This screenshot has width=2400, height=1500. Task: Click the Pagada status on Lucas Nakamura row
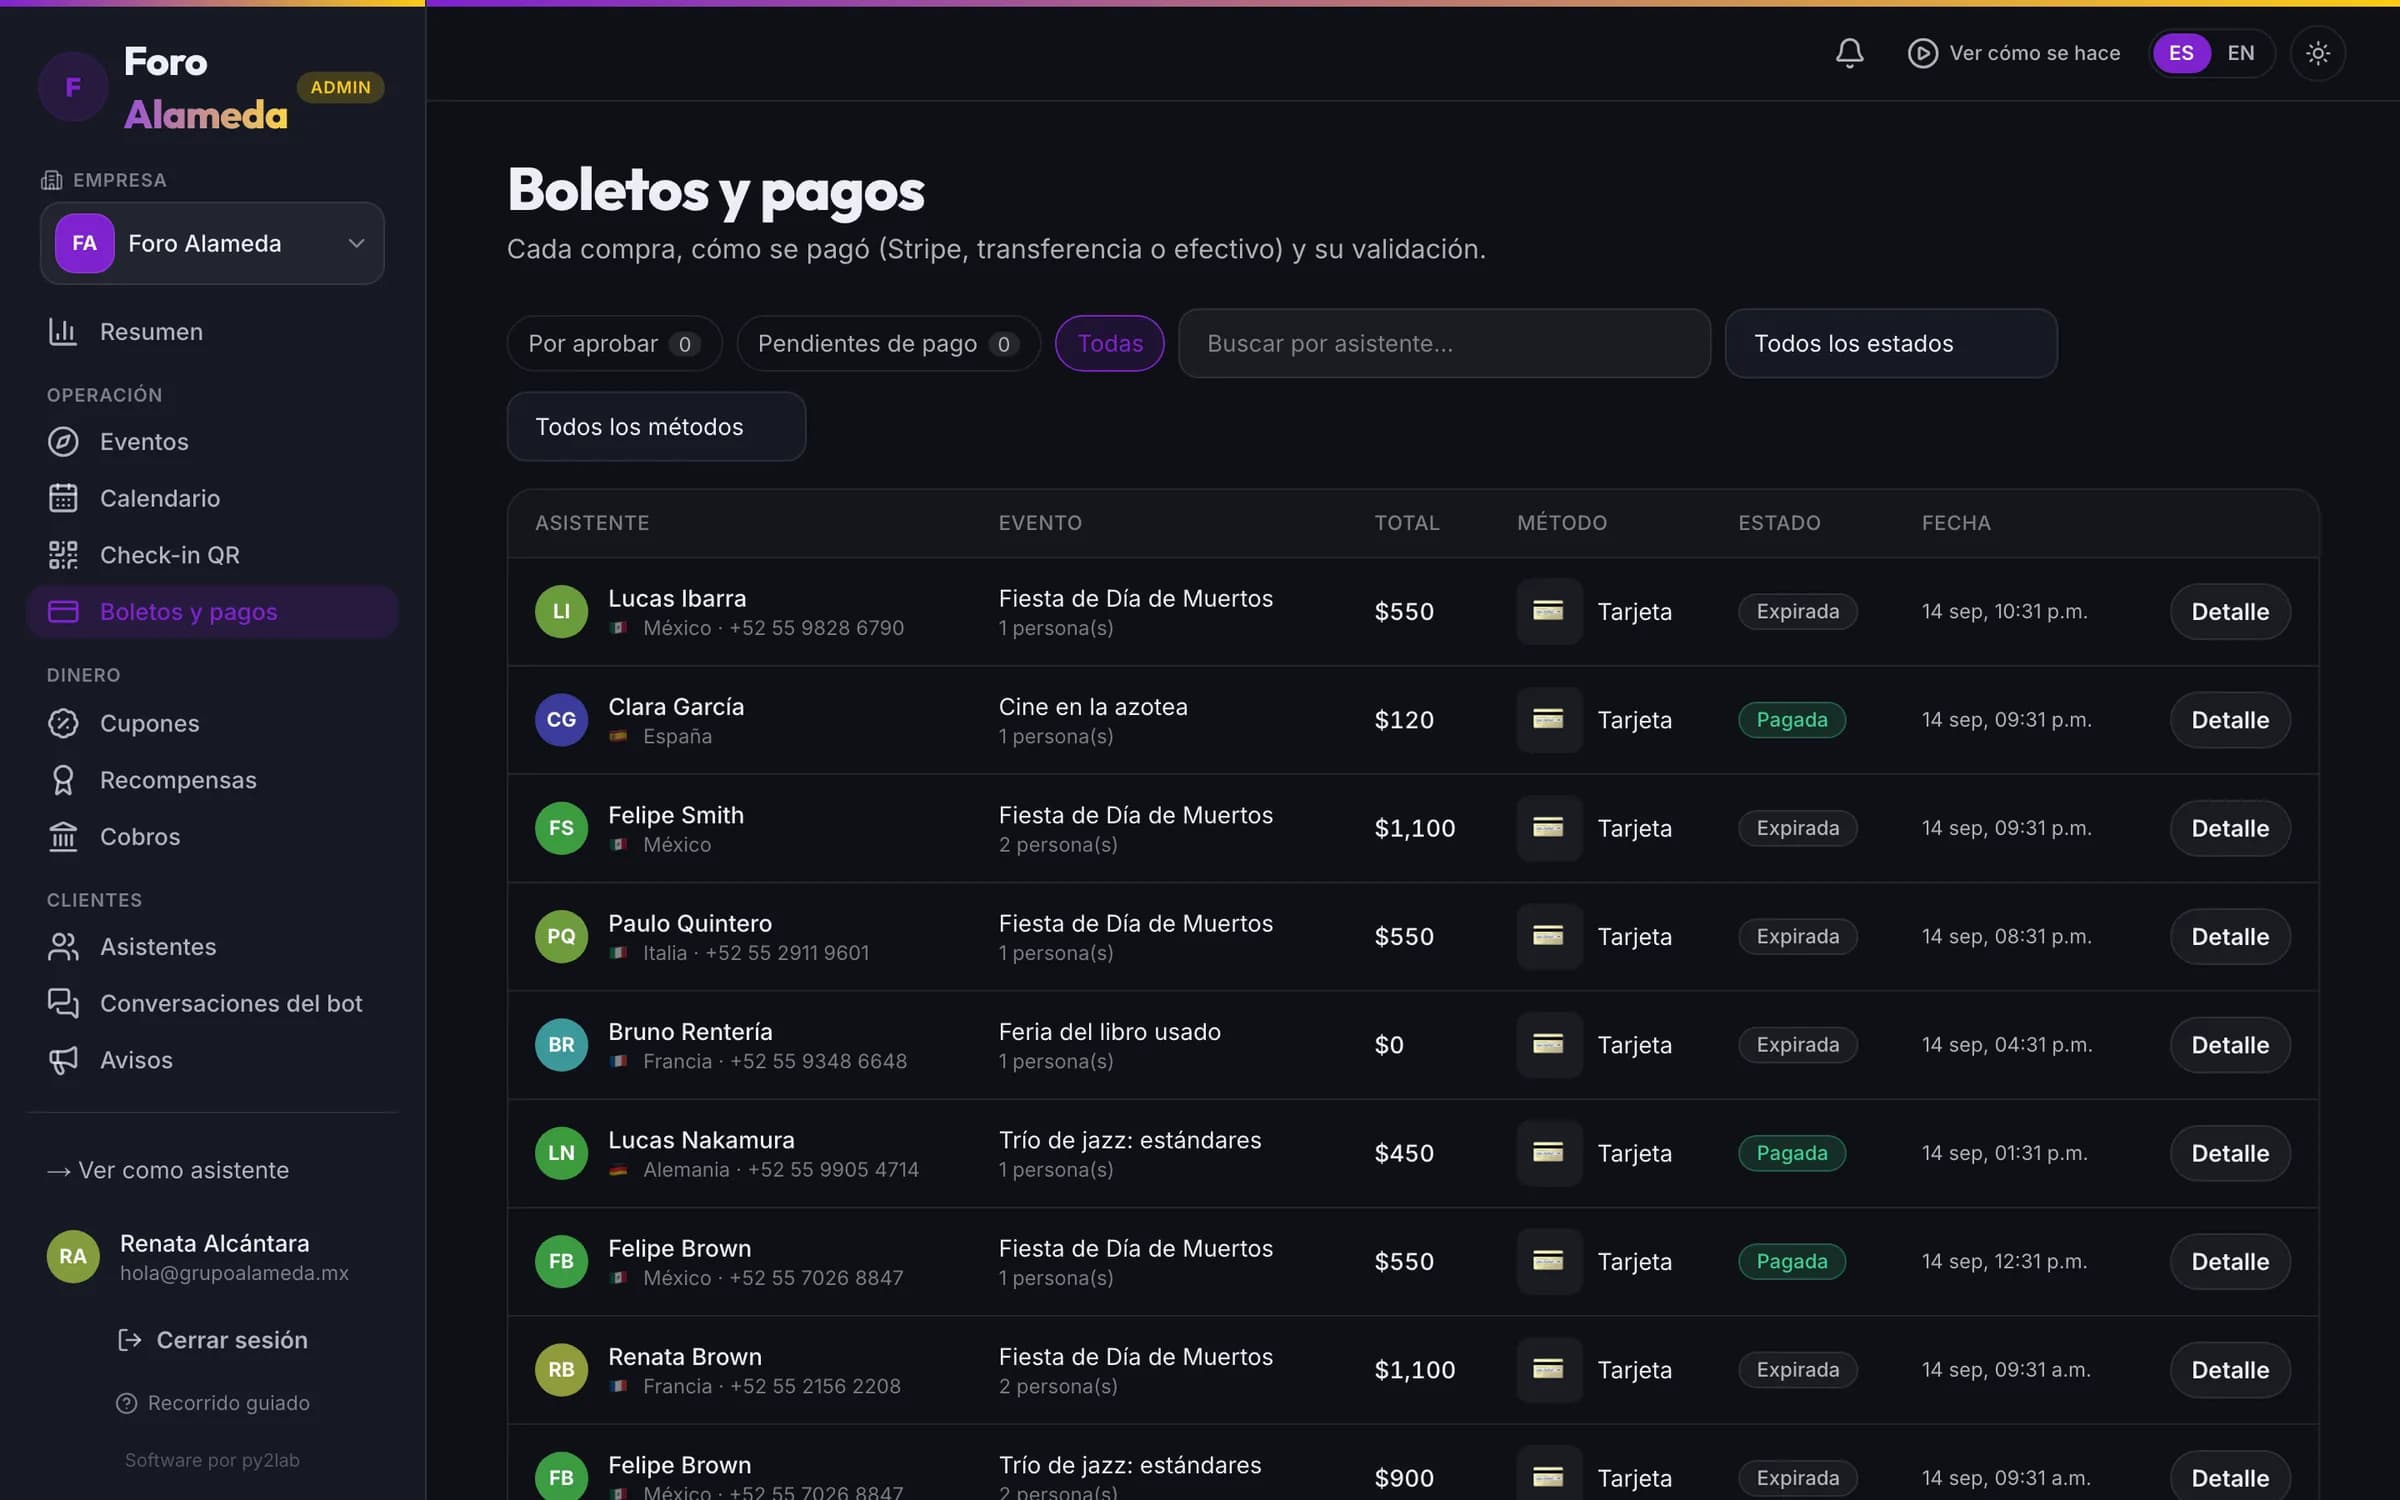coord(1791,1153)
